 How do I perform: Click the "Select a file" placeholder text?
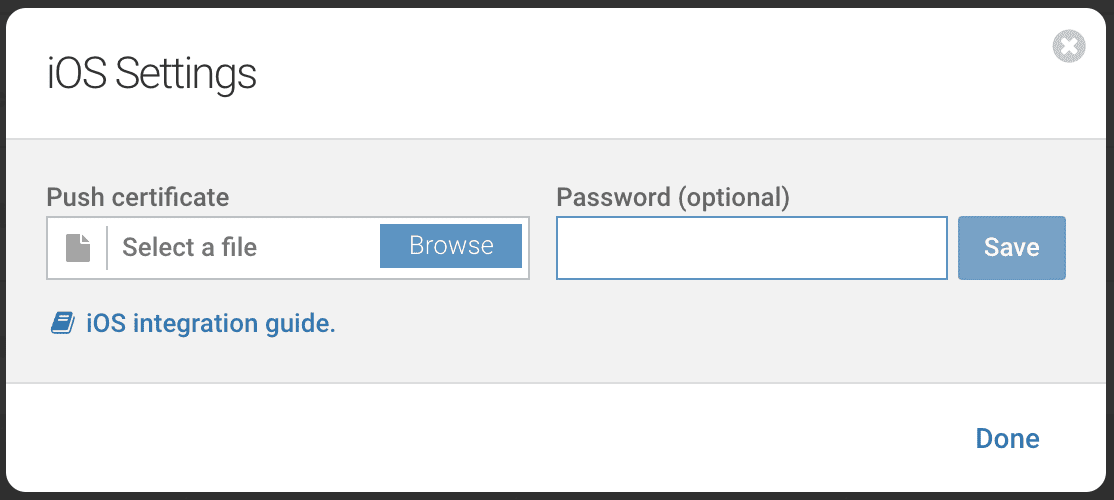pos(189,247)
